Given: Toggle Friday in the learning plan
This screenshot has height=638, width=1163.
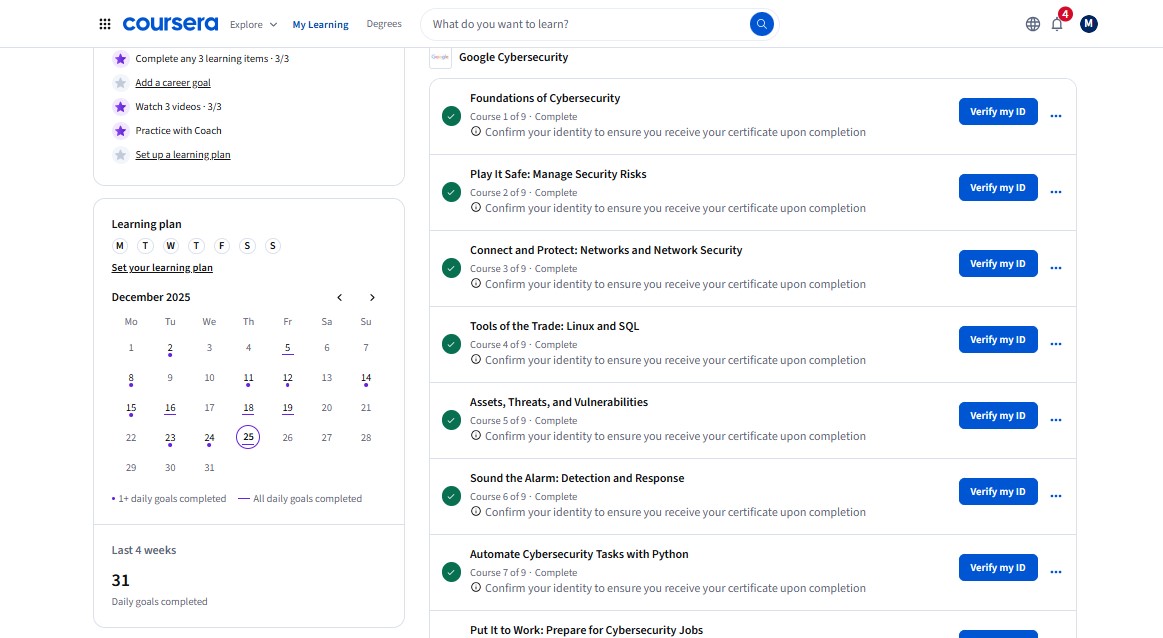Looking at the screenshot, I should tap(222, 246).
